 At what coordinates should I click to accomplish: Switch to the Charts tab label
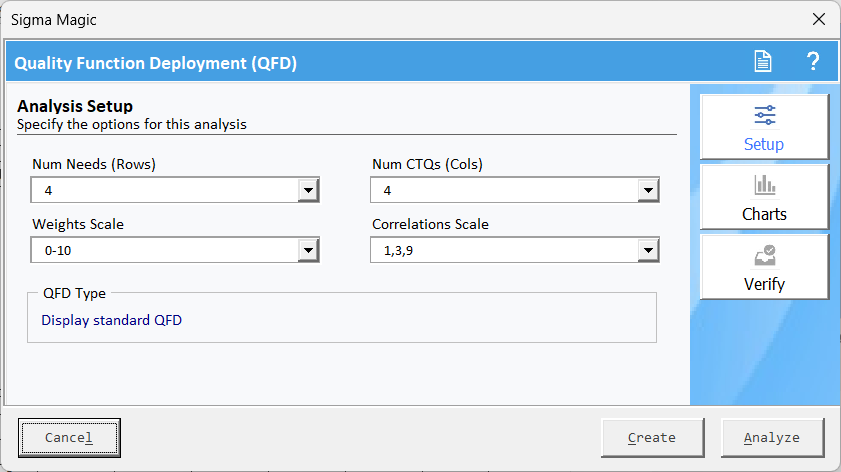coord(764,214)
